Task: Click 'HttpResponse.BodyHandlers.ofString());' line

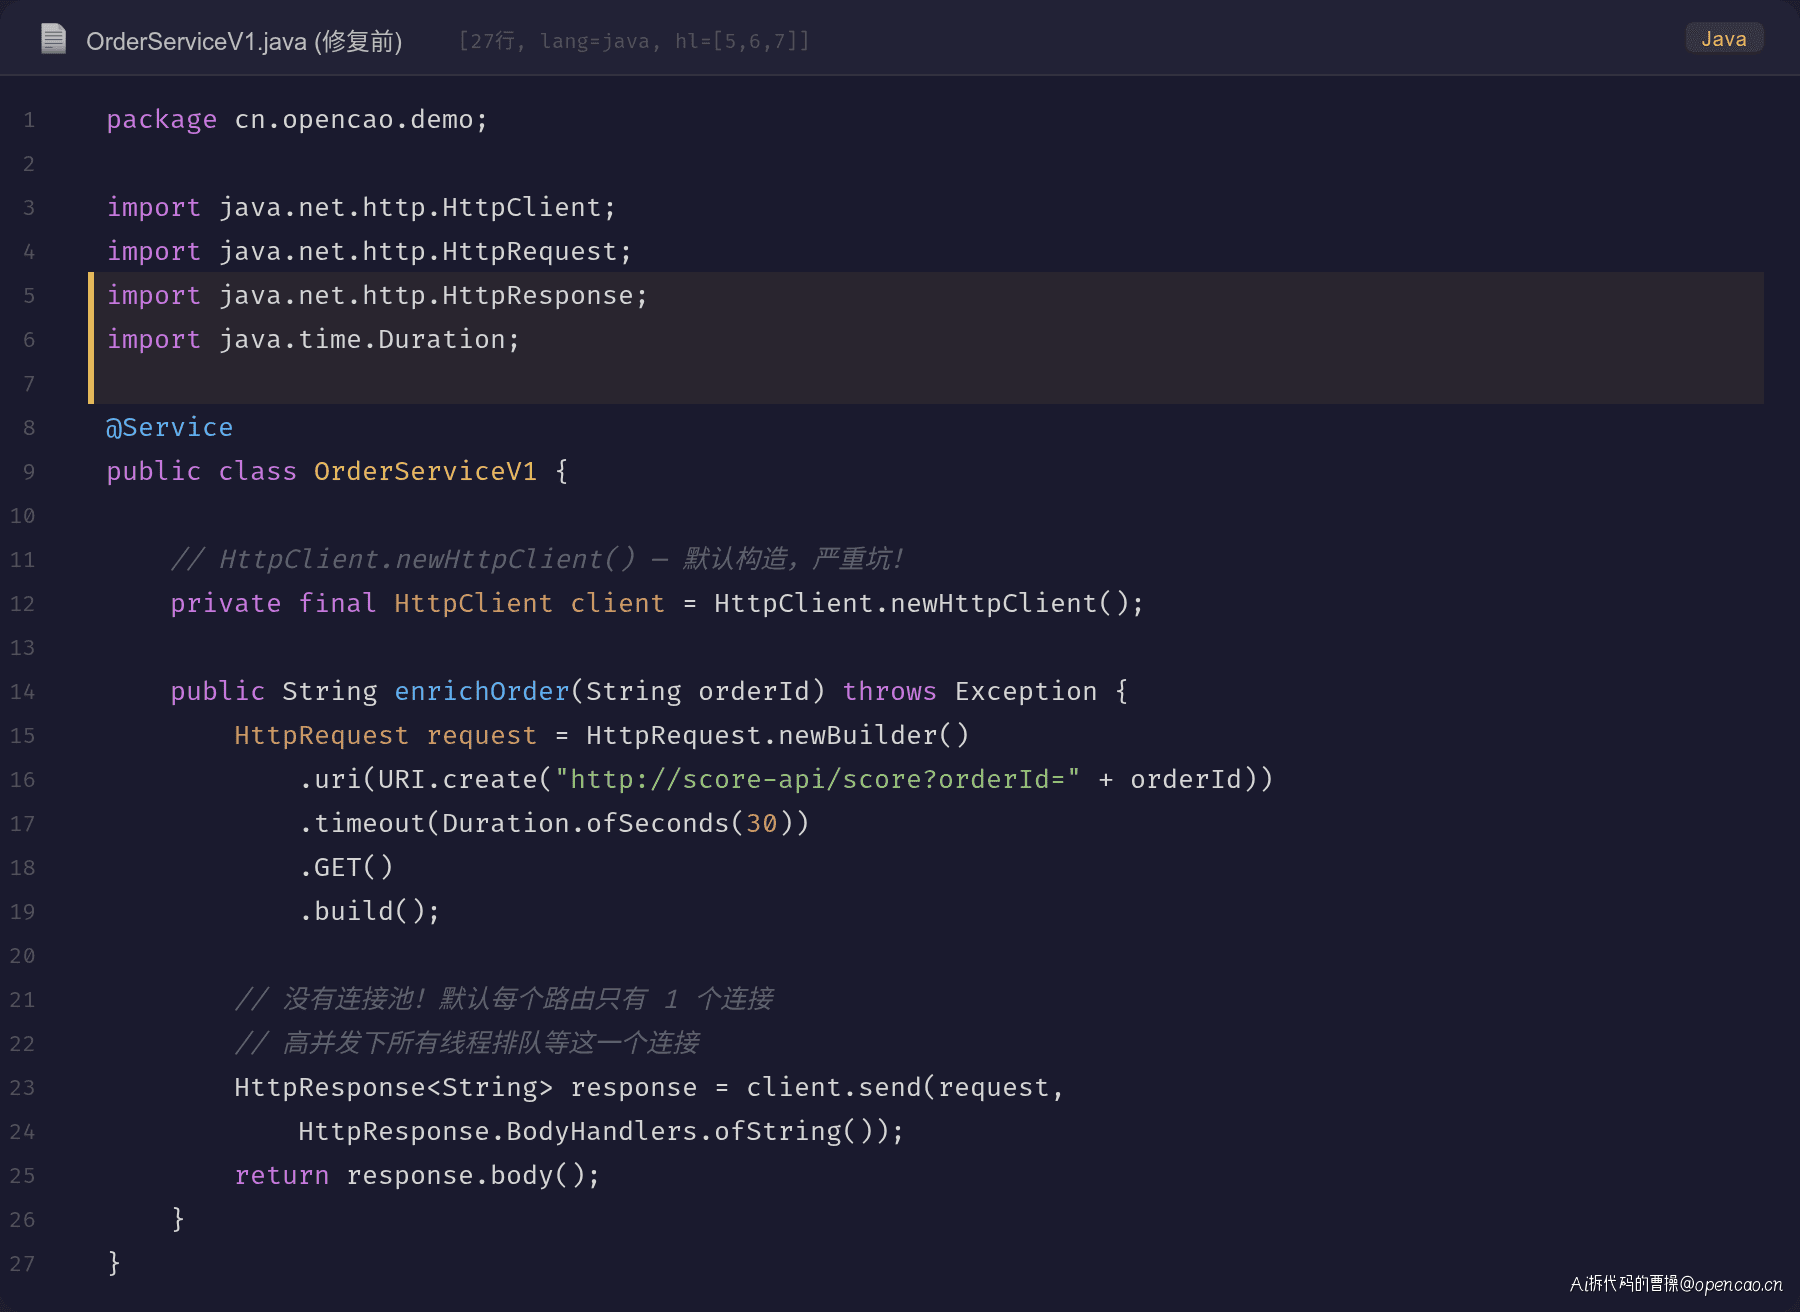Action: tap(601, 1132)
